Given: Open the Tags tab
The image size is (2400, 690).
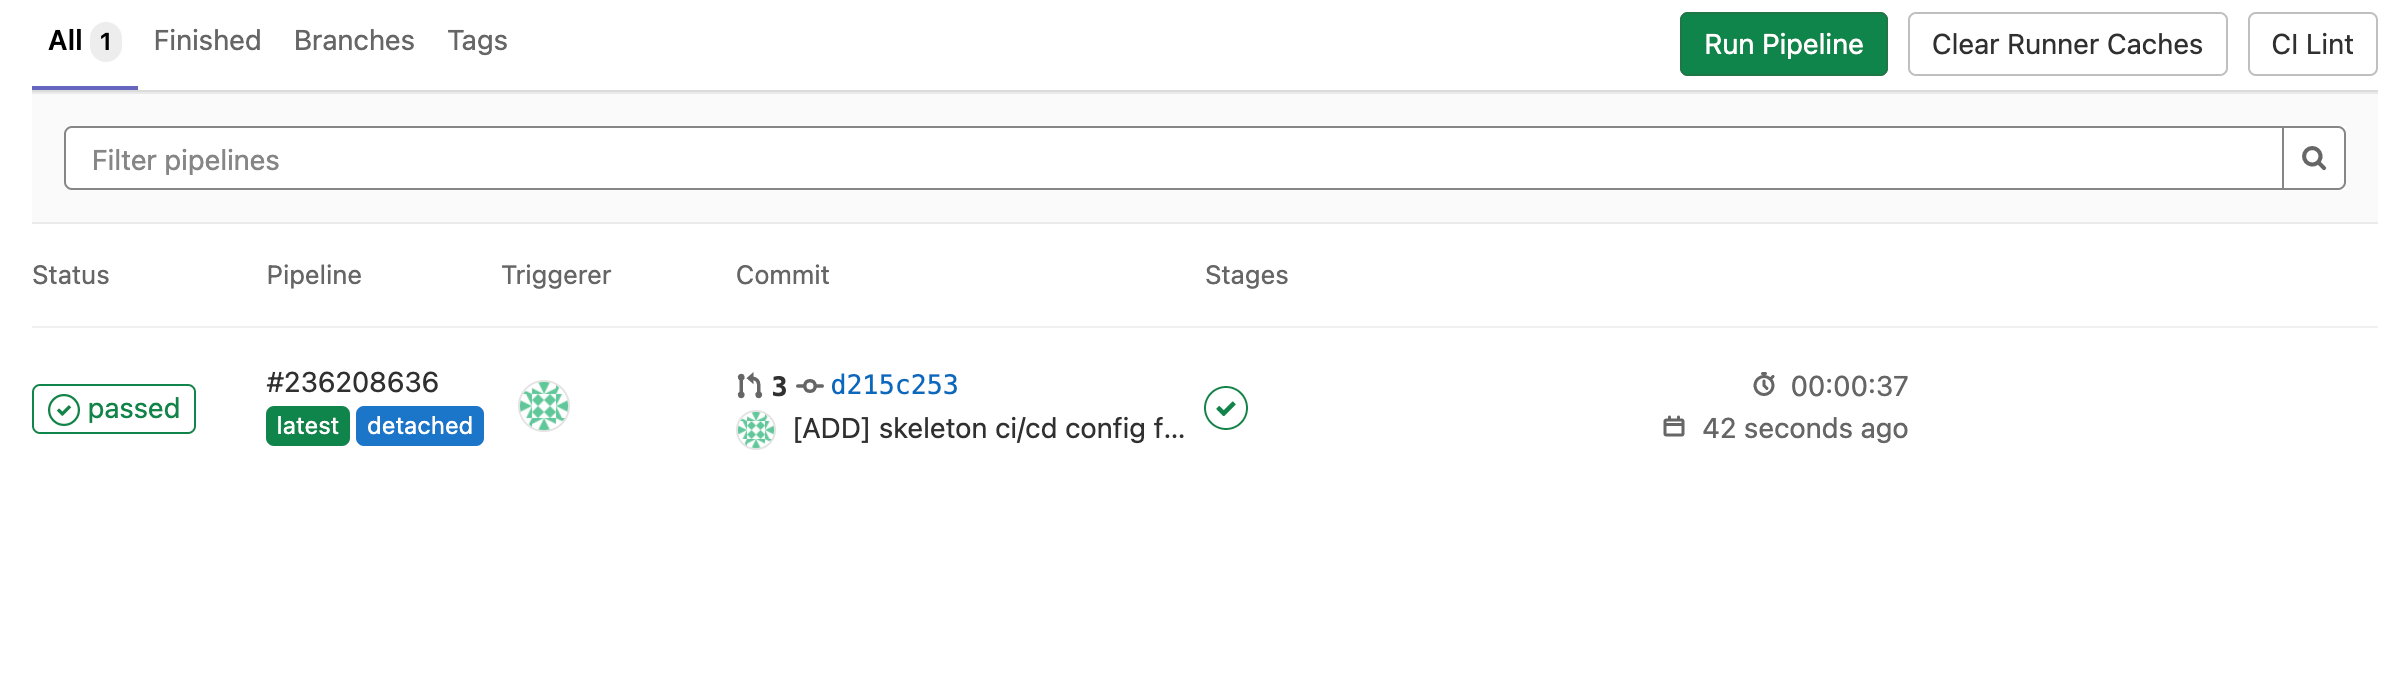Looking at the screenshot, I should (x=477, y=40).
